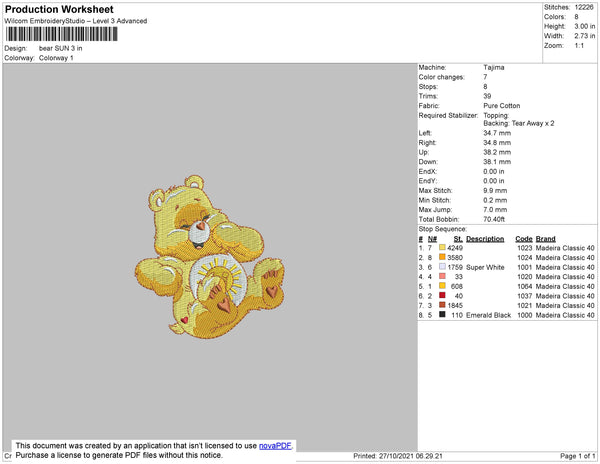Screen dimensions: 600x464
Task: Select the Left value '34.7 mm'
Action: pyautogui.click(x=497, y=133)
